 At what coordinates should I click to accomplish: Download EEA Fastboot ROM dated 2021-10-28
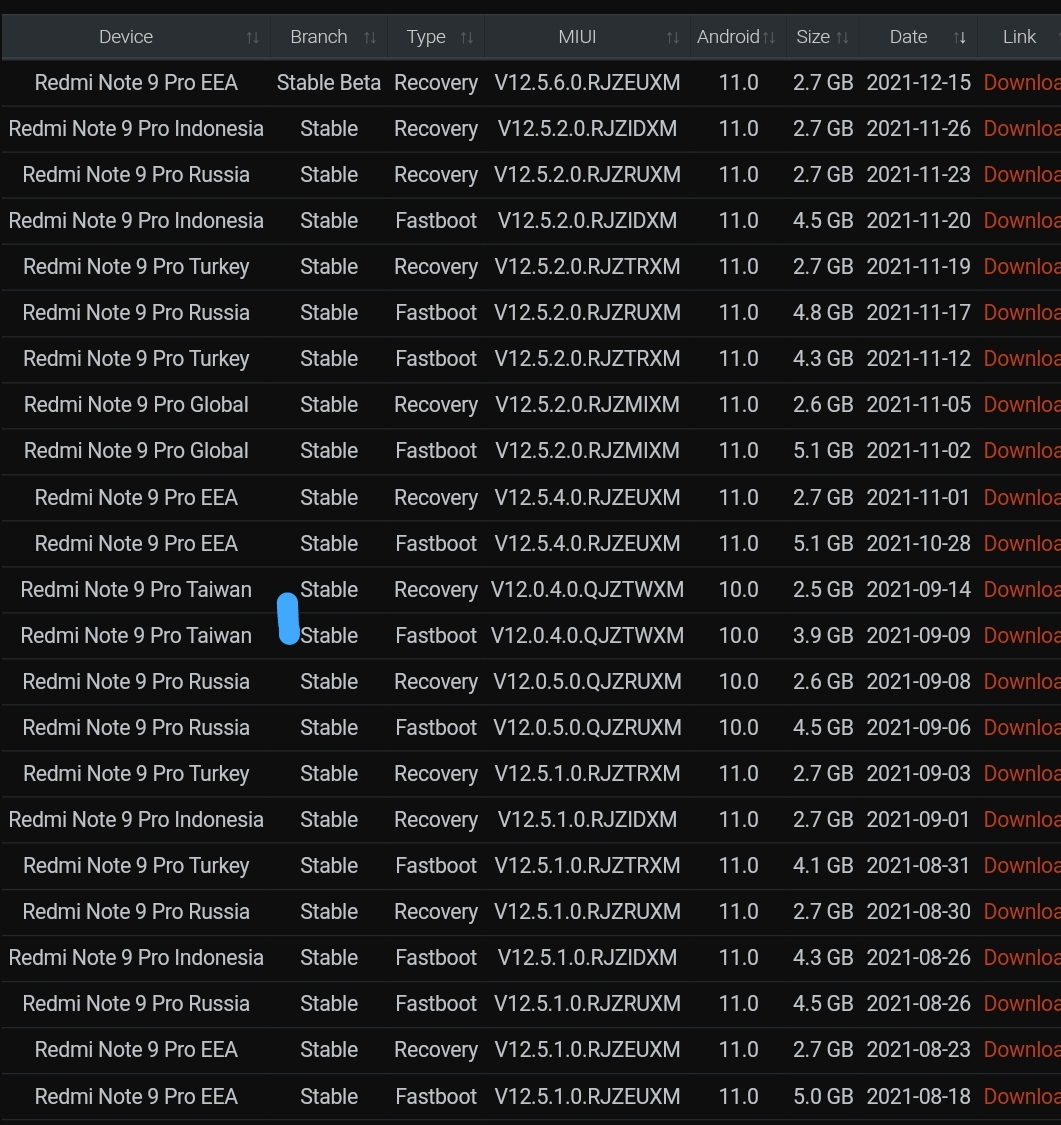click(x=1022, y=543)
